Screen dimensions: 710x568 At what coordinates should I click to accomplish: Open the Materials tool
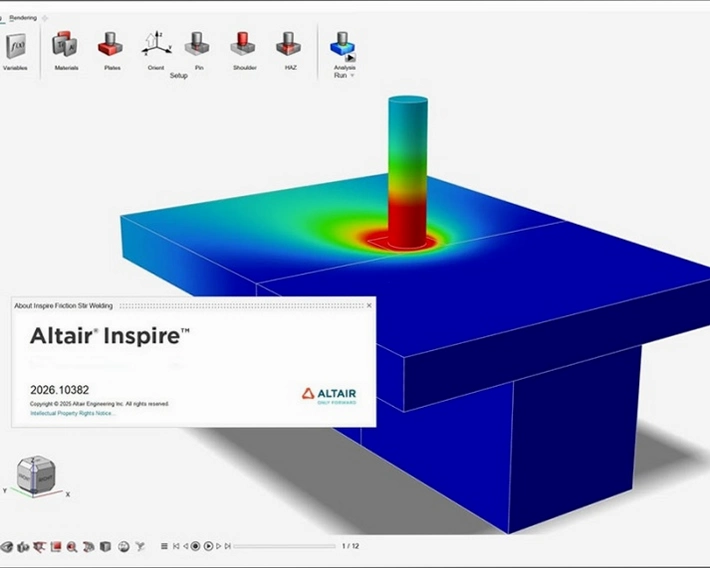tap(66, 51)
